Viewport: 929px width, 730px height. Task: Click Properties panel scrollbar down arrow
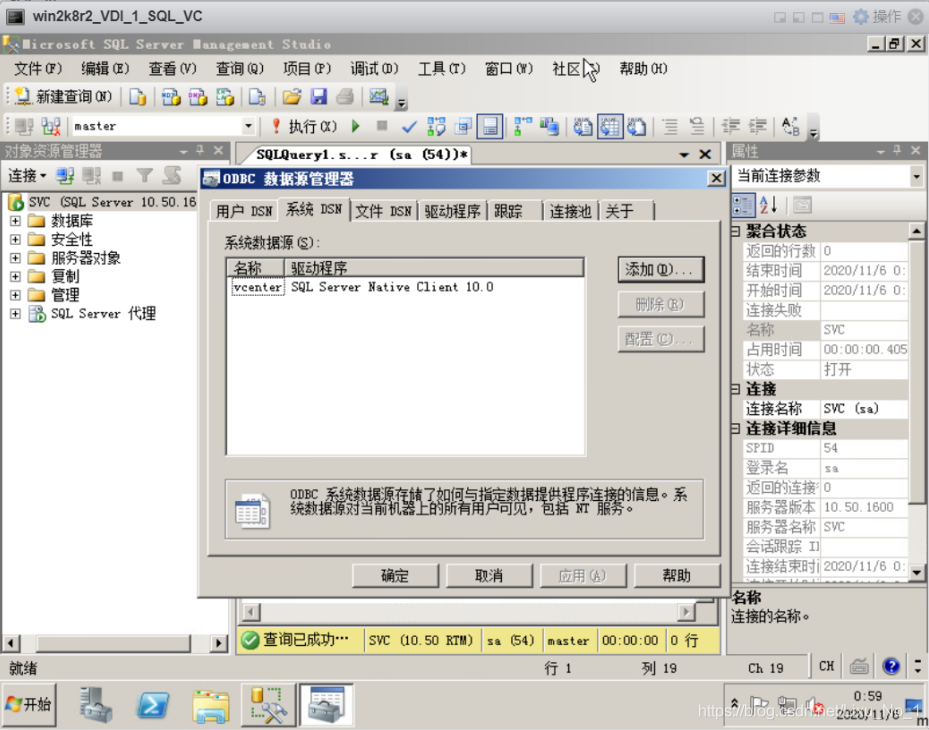coord(916,572)
